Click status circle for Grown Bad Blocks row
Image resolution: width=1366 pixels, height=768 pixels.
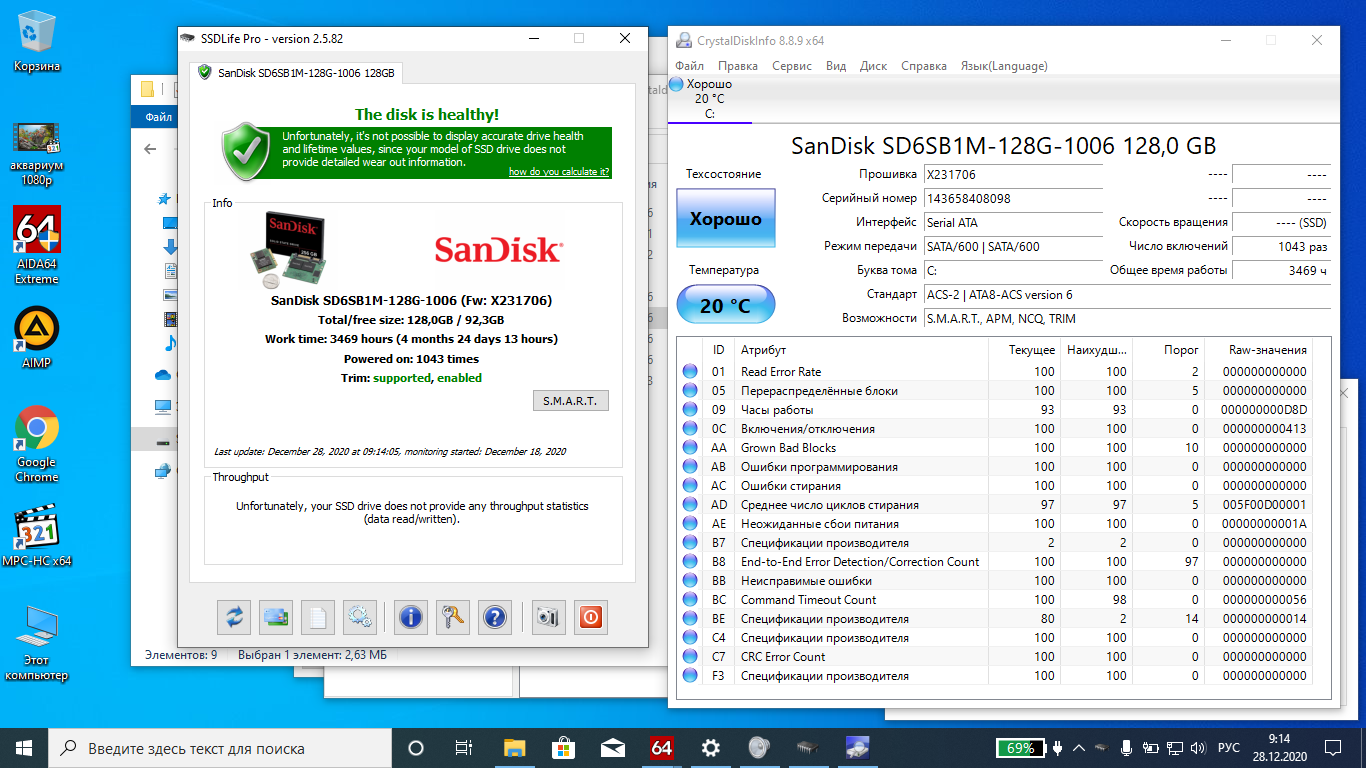pyautogui.click(x=690, y=447)
